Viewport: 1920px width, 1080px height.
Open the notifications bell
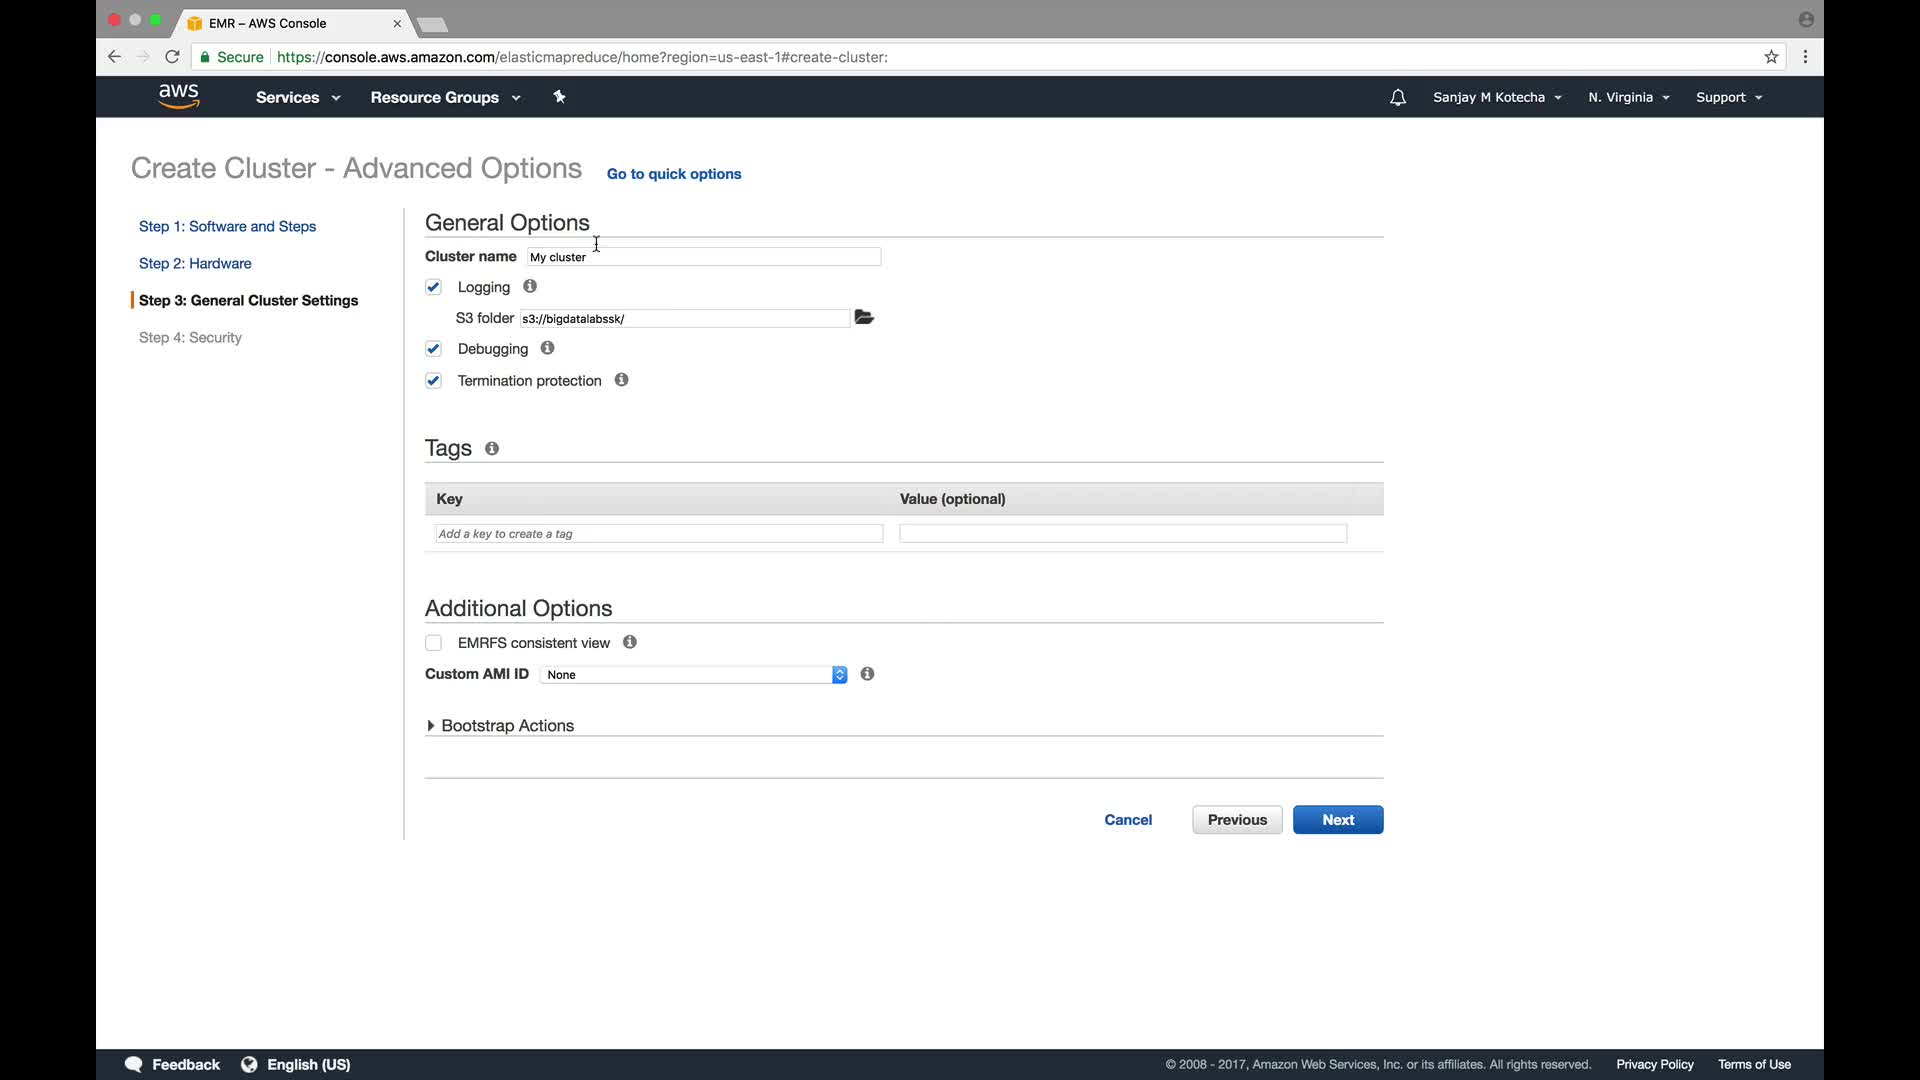point(1397,97)
